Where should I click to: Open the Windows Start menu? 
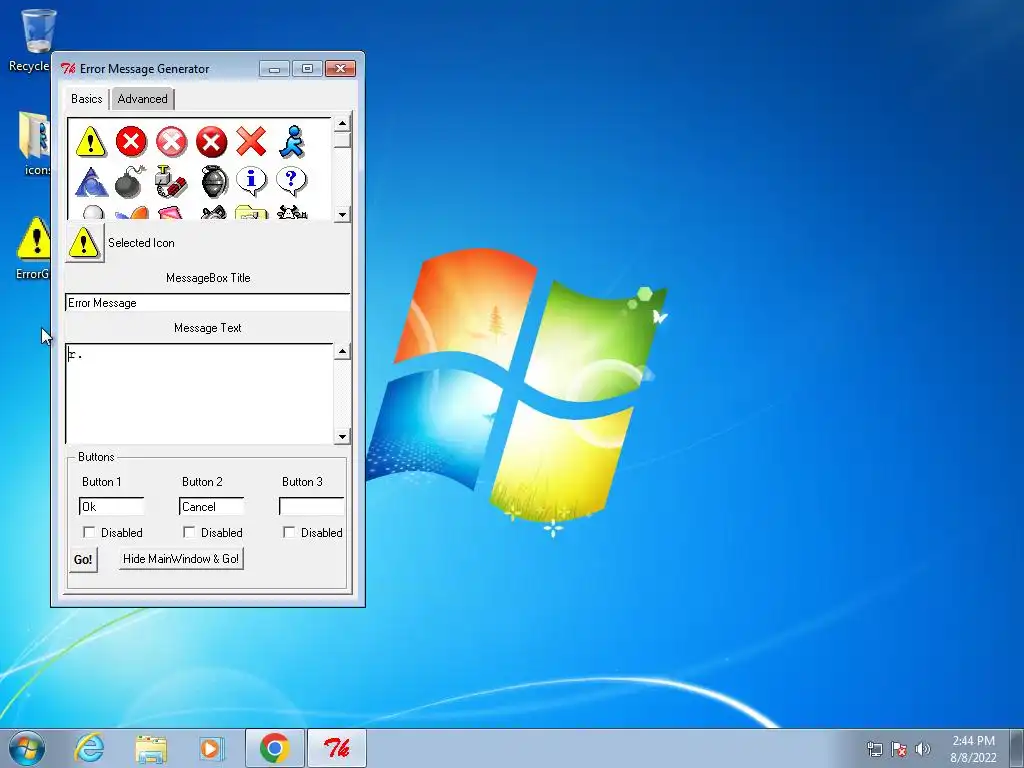27,748
